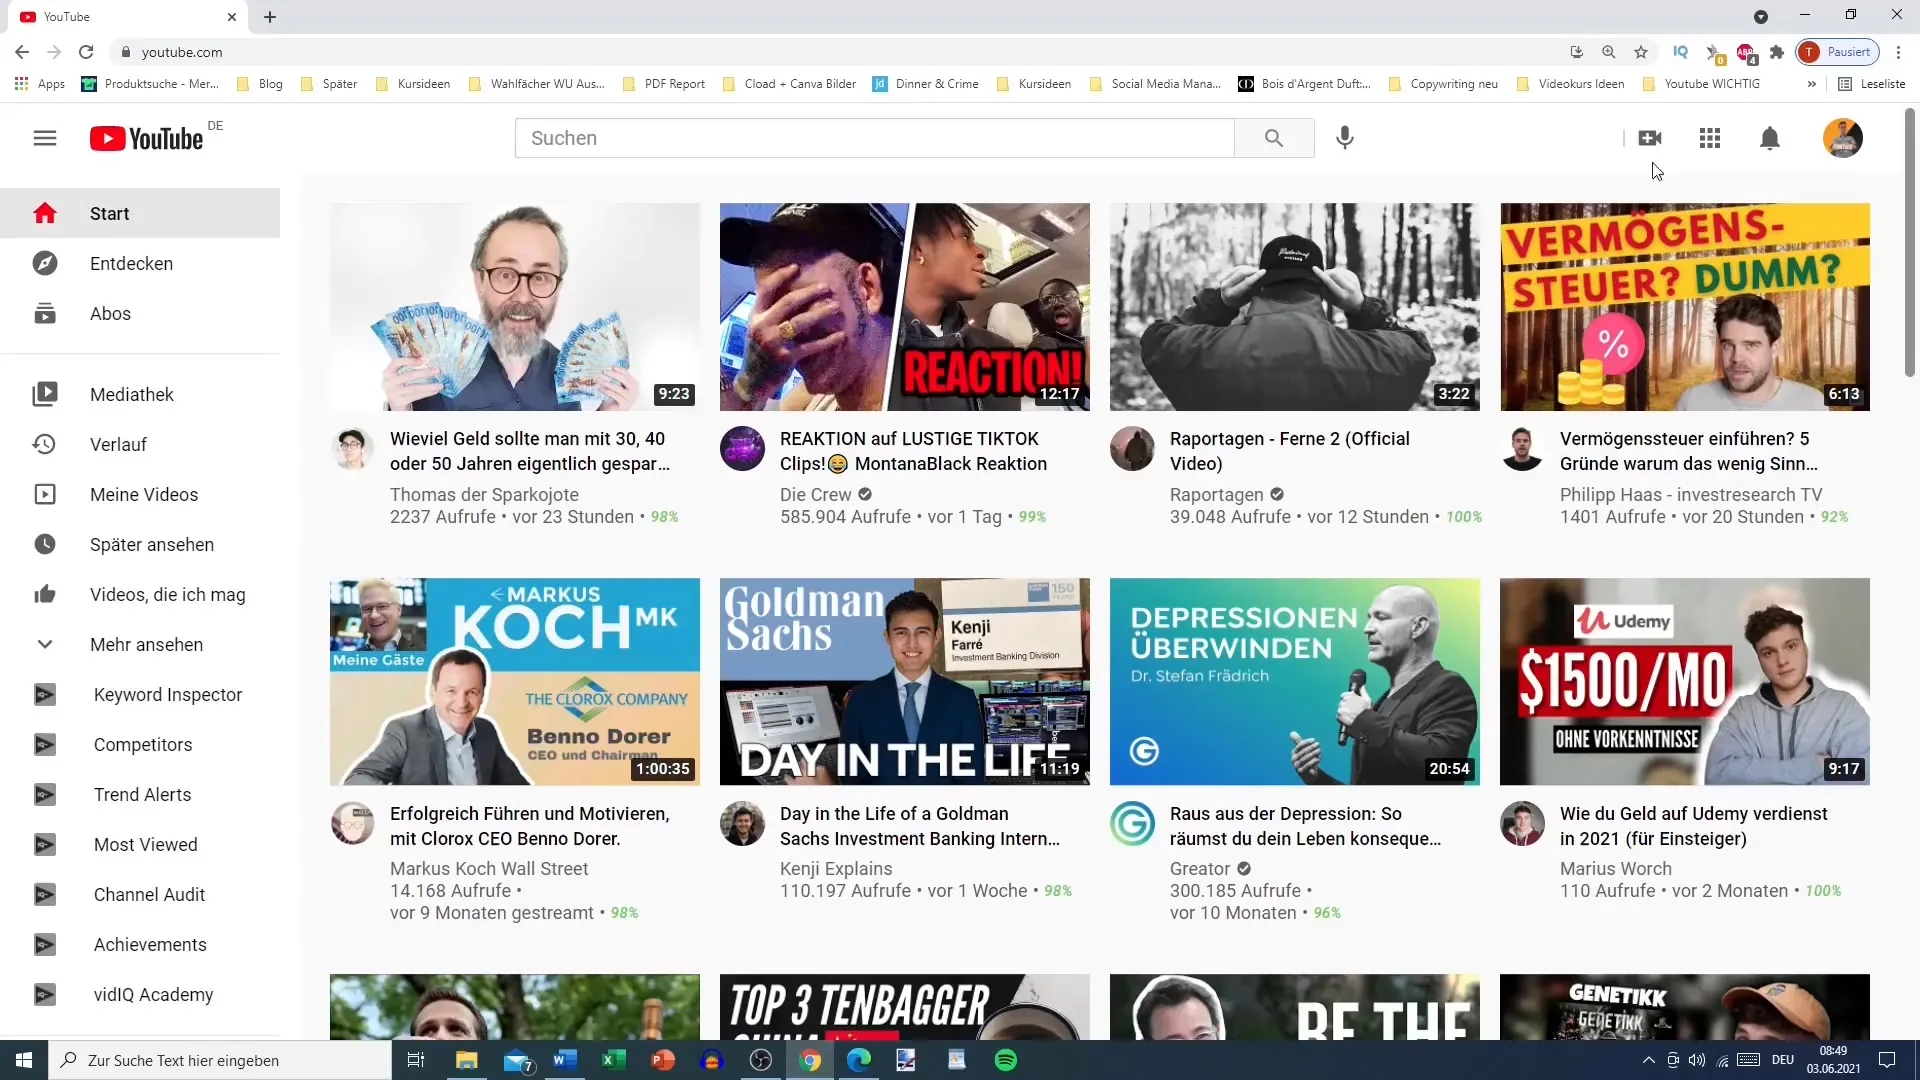Open Windows taskbar search box
1920x1080 pixels.
pos(220,1060)
